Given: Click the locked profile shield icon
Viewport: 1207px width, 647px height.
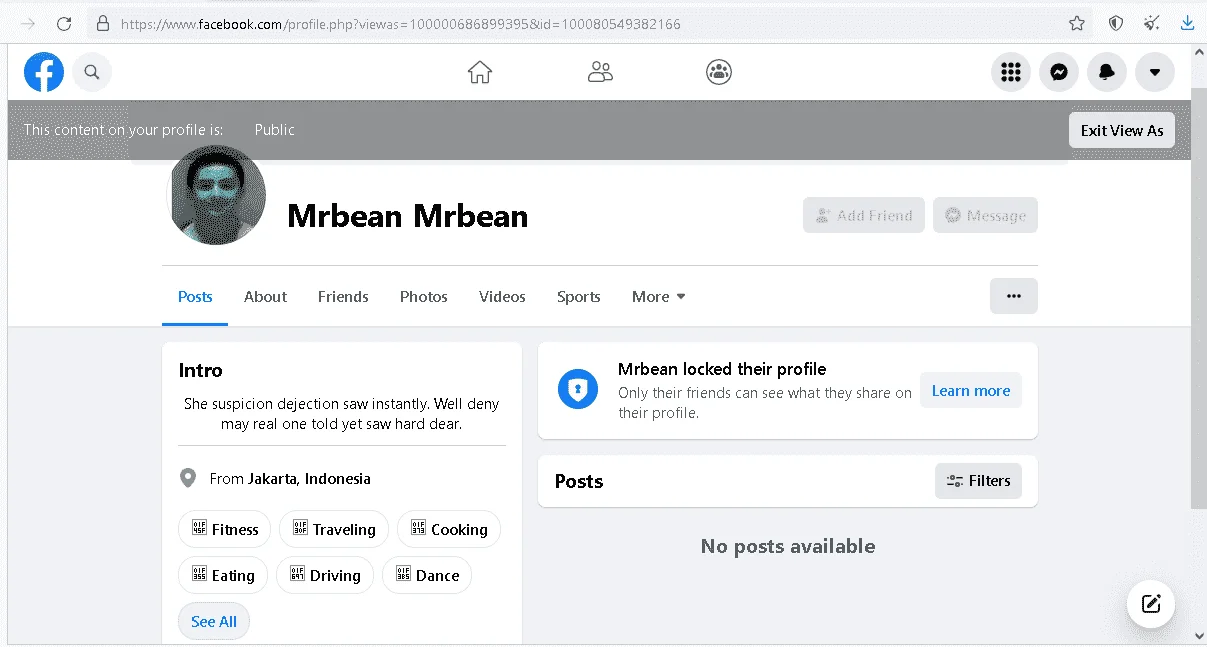Looking at the screenshot, I should [x=578, y=390].
